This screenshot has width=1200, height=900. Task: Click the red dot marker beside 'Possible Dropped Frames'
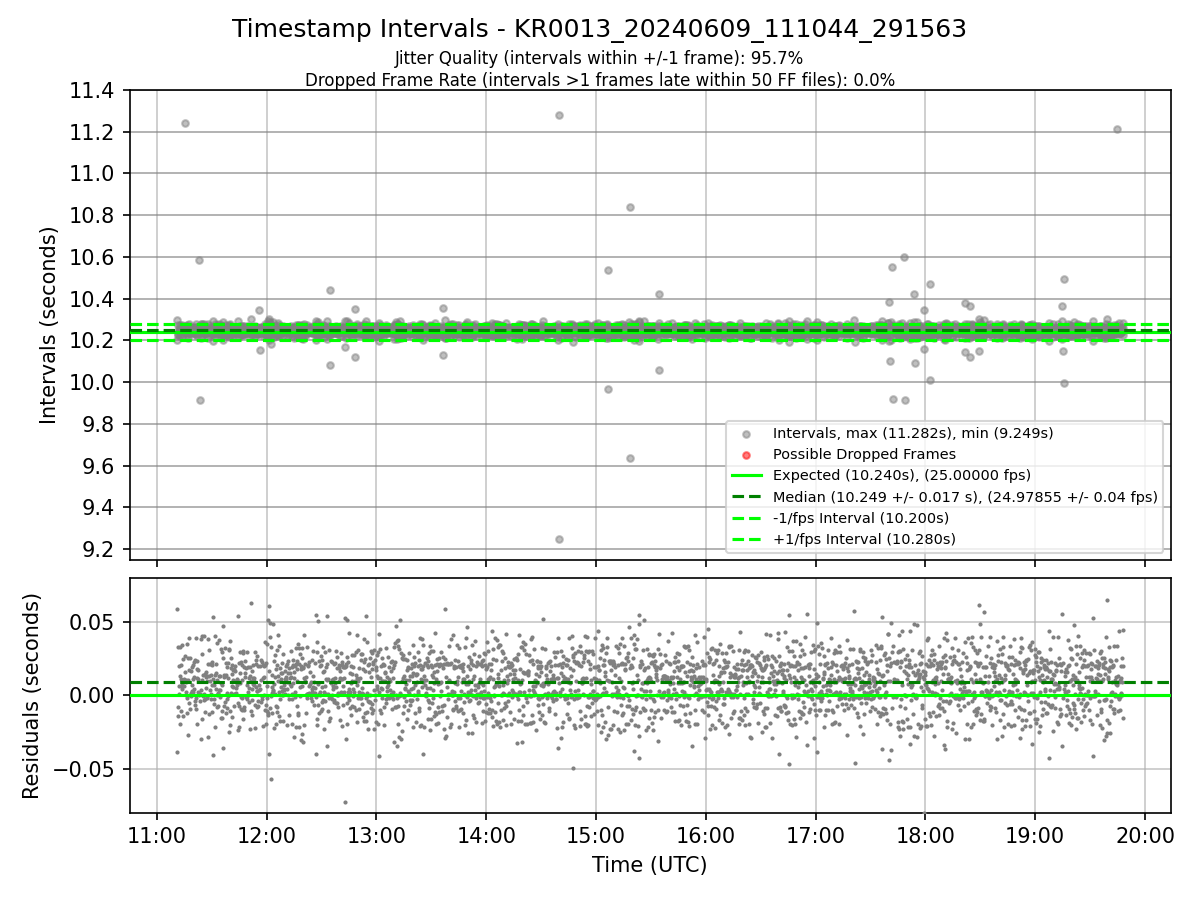[x=746, y=455]
